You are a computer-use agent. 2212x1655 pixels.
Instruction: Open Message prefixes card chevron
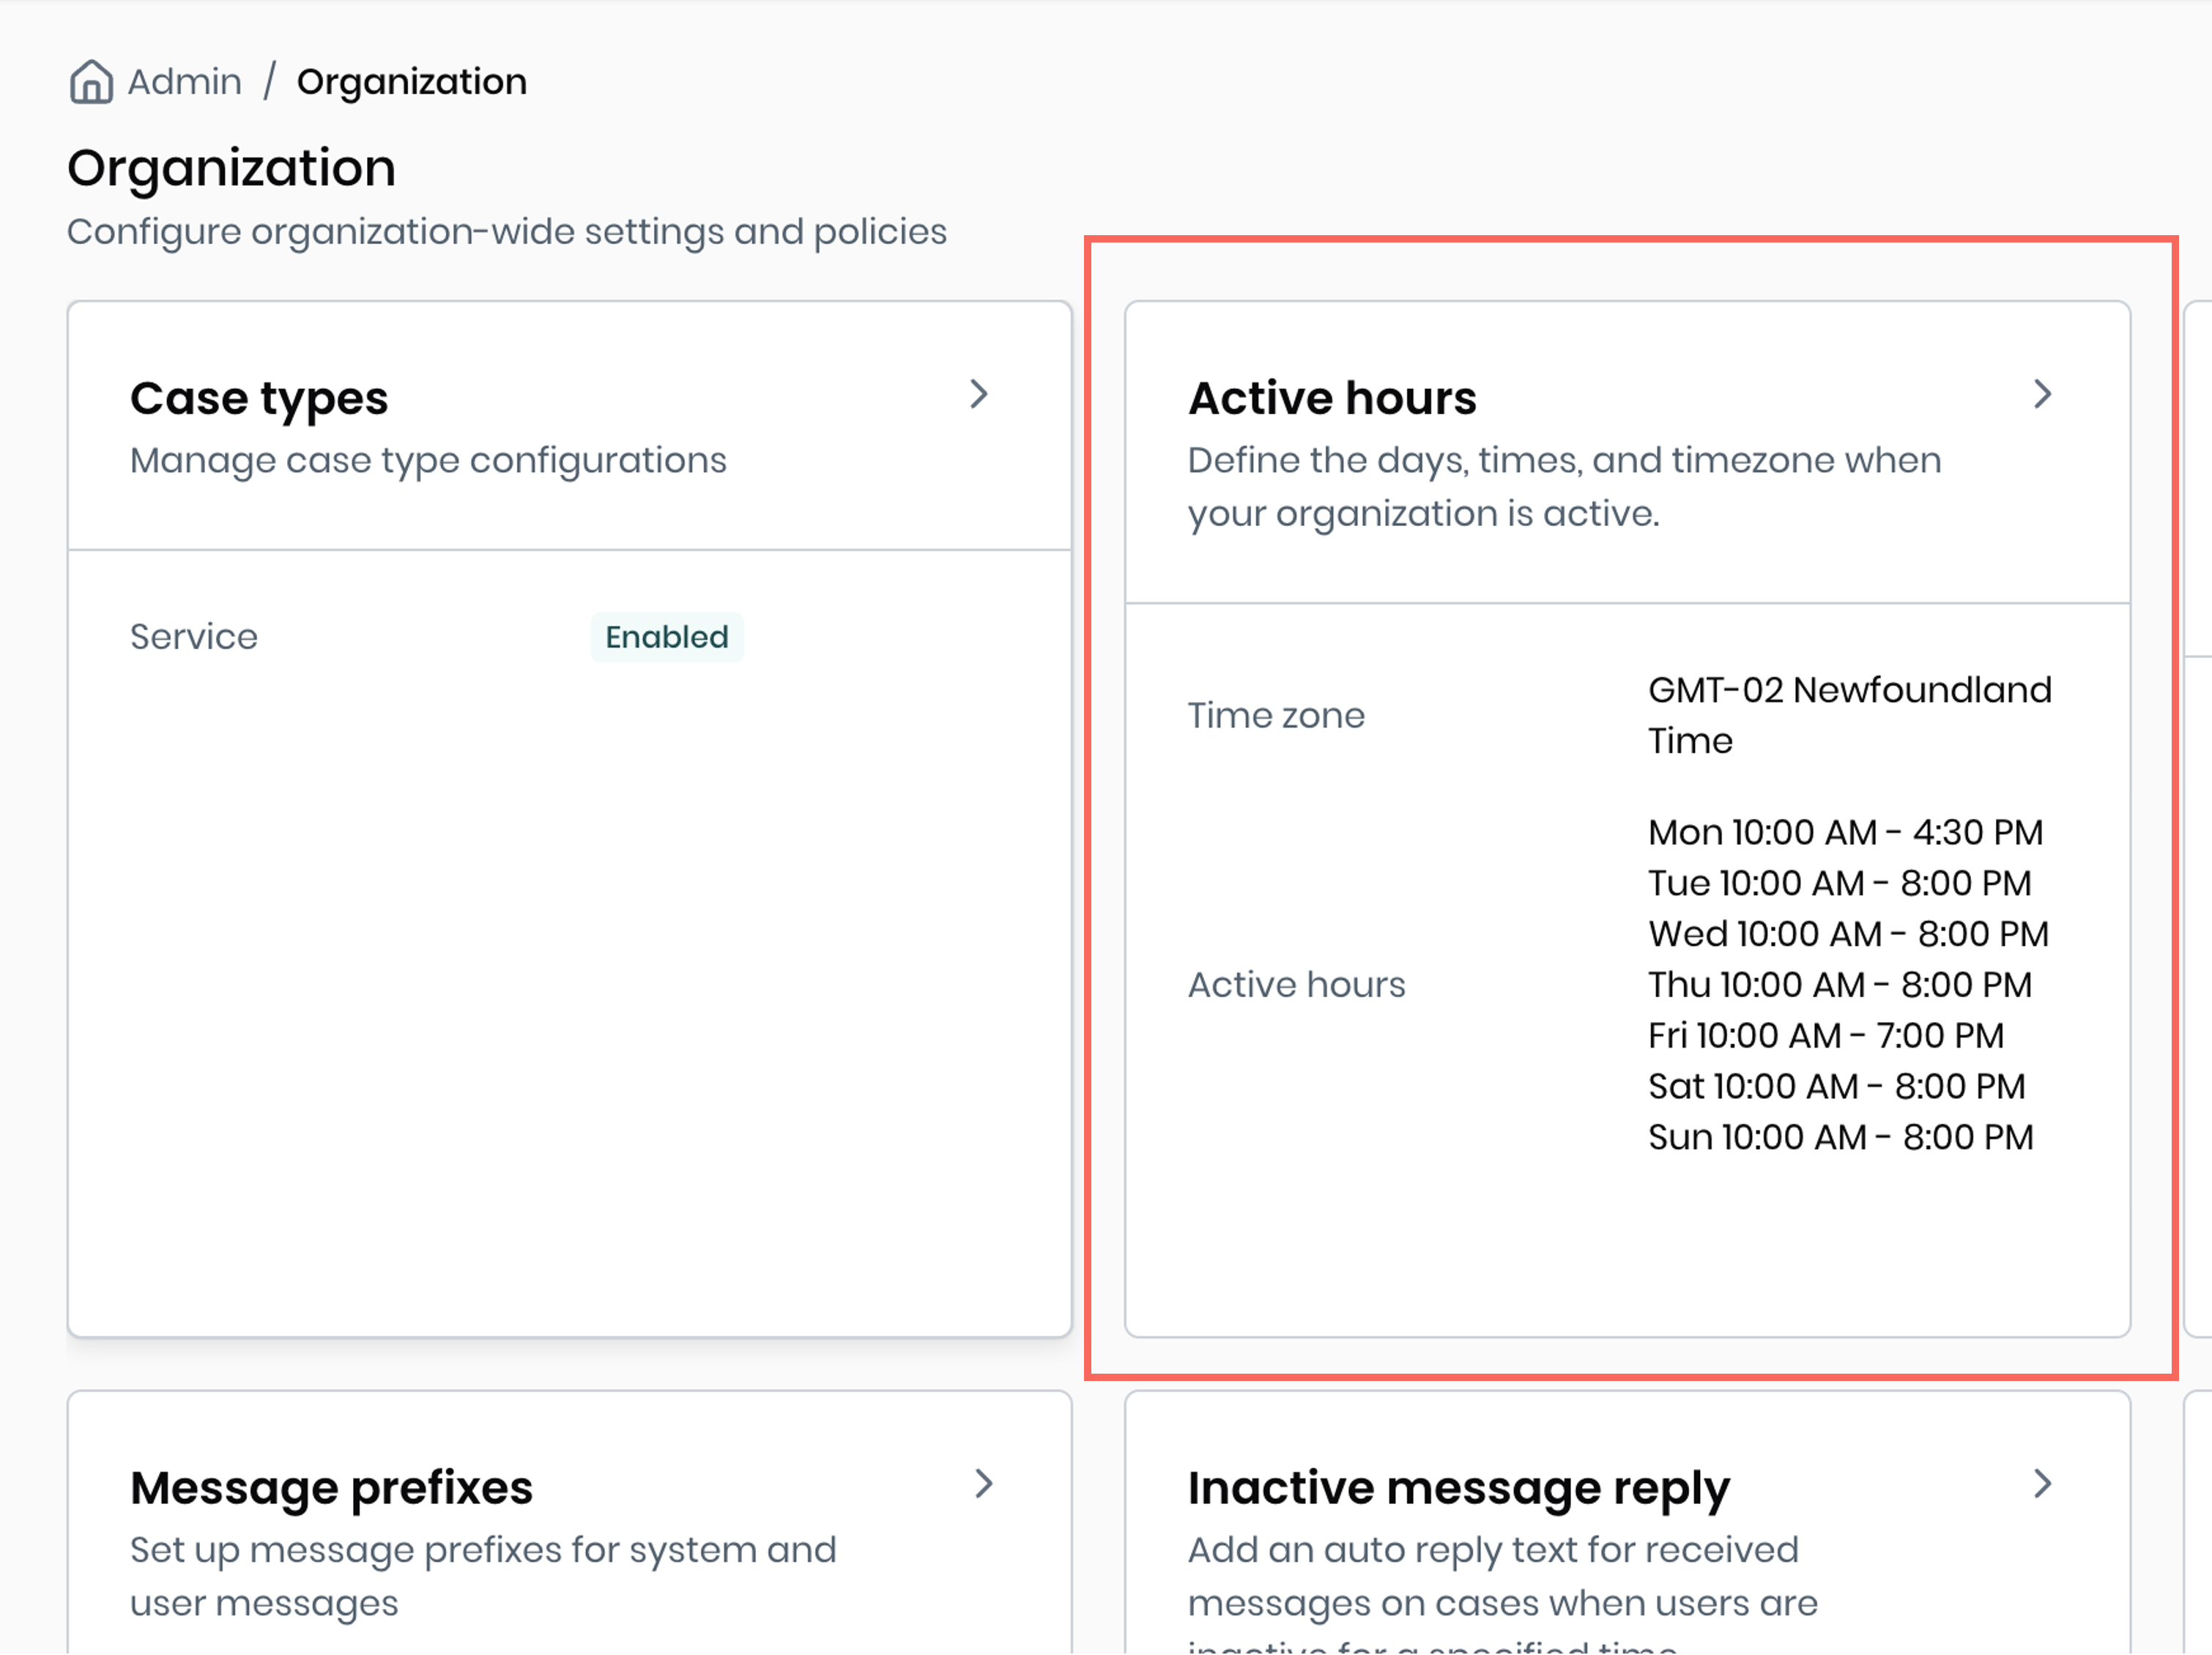coord(984,1484)
